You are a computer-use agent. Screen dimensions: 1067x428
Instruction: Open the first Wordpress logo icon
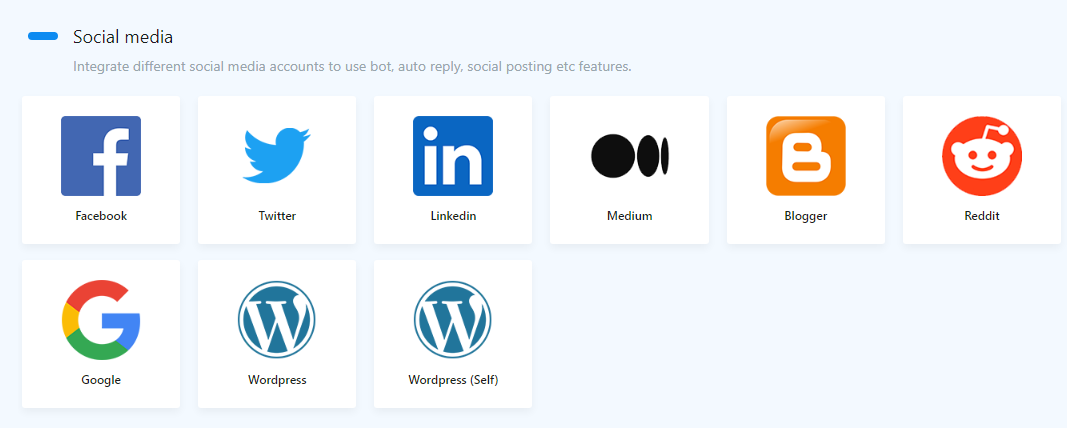[277, 320]
